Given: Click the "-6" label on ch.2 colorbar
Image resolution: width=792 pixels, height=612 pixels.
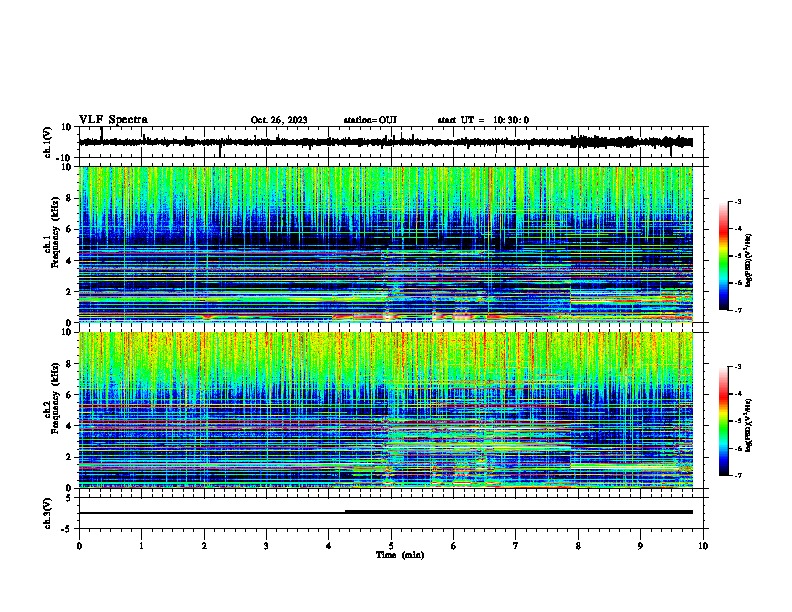Looking at the screenshot, I should [738, 448].
